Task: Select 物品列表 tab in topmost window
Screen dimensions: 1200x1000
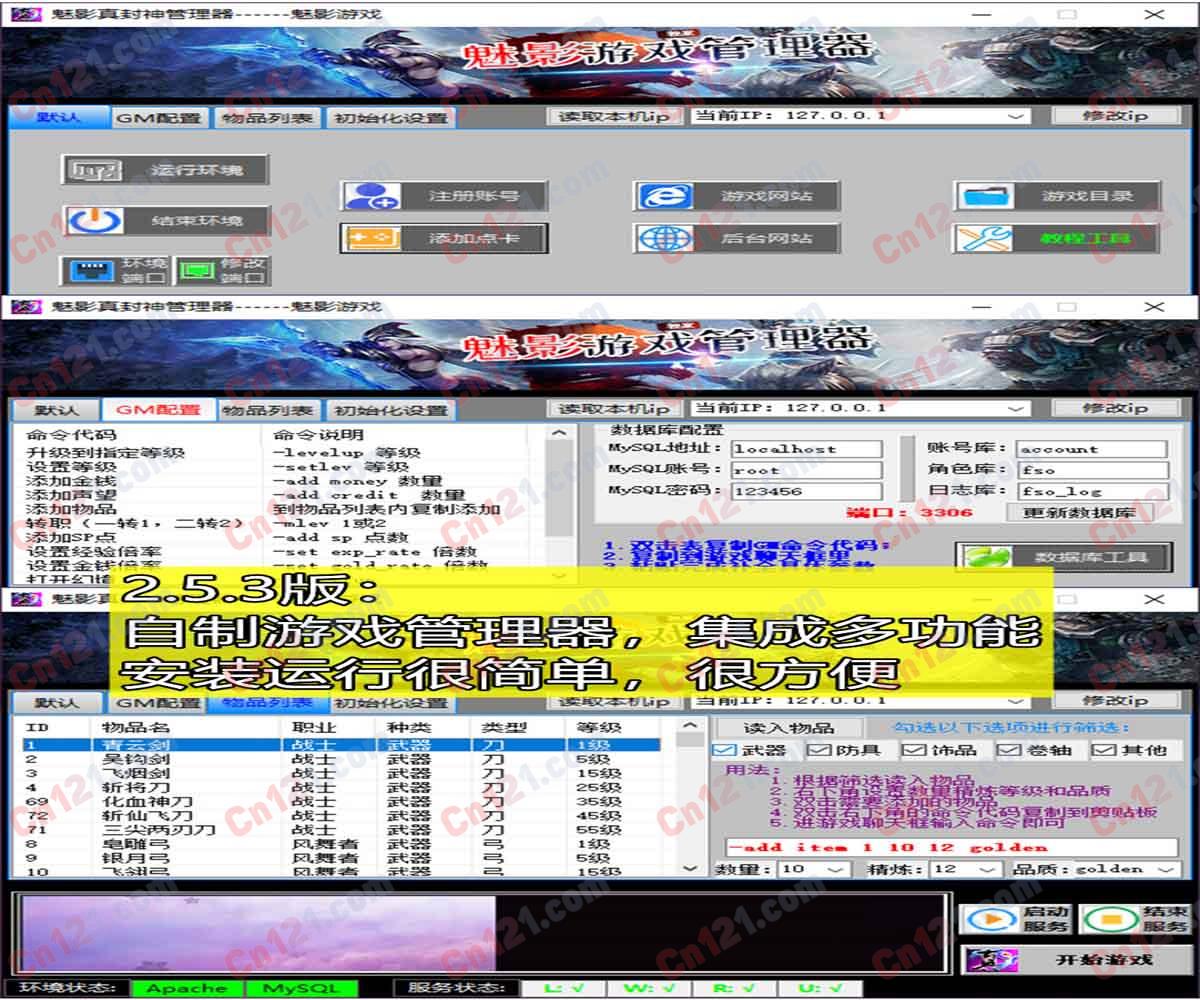Action: click(x=266, y=118)
